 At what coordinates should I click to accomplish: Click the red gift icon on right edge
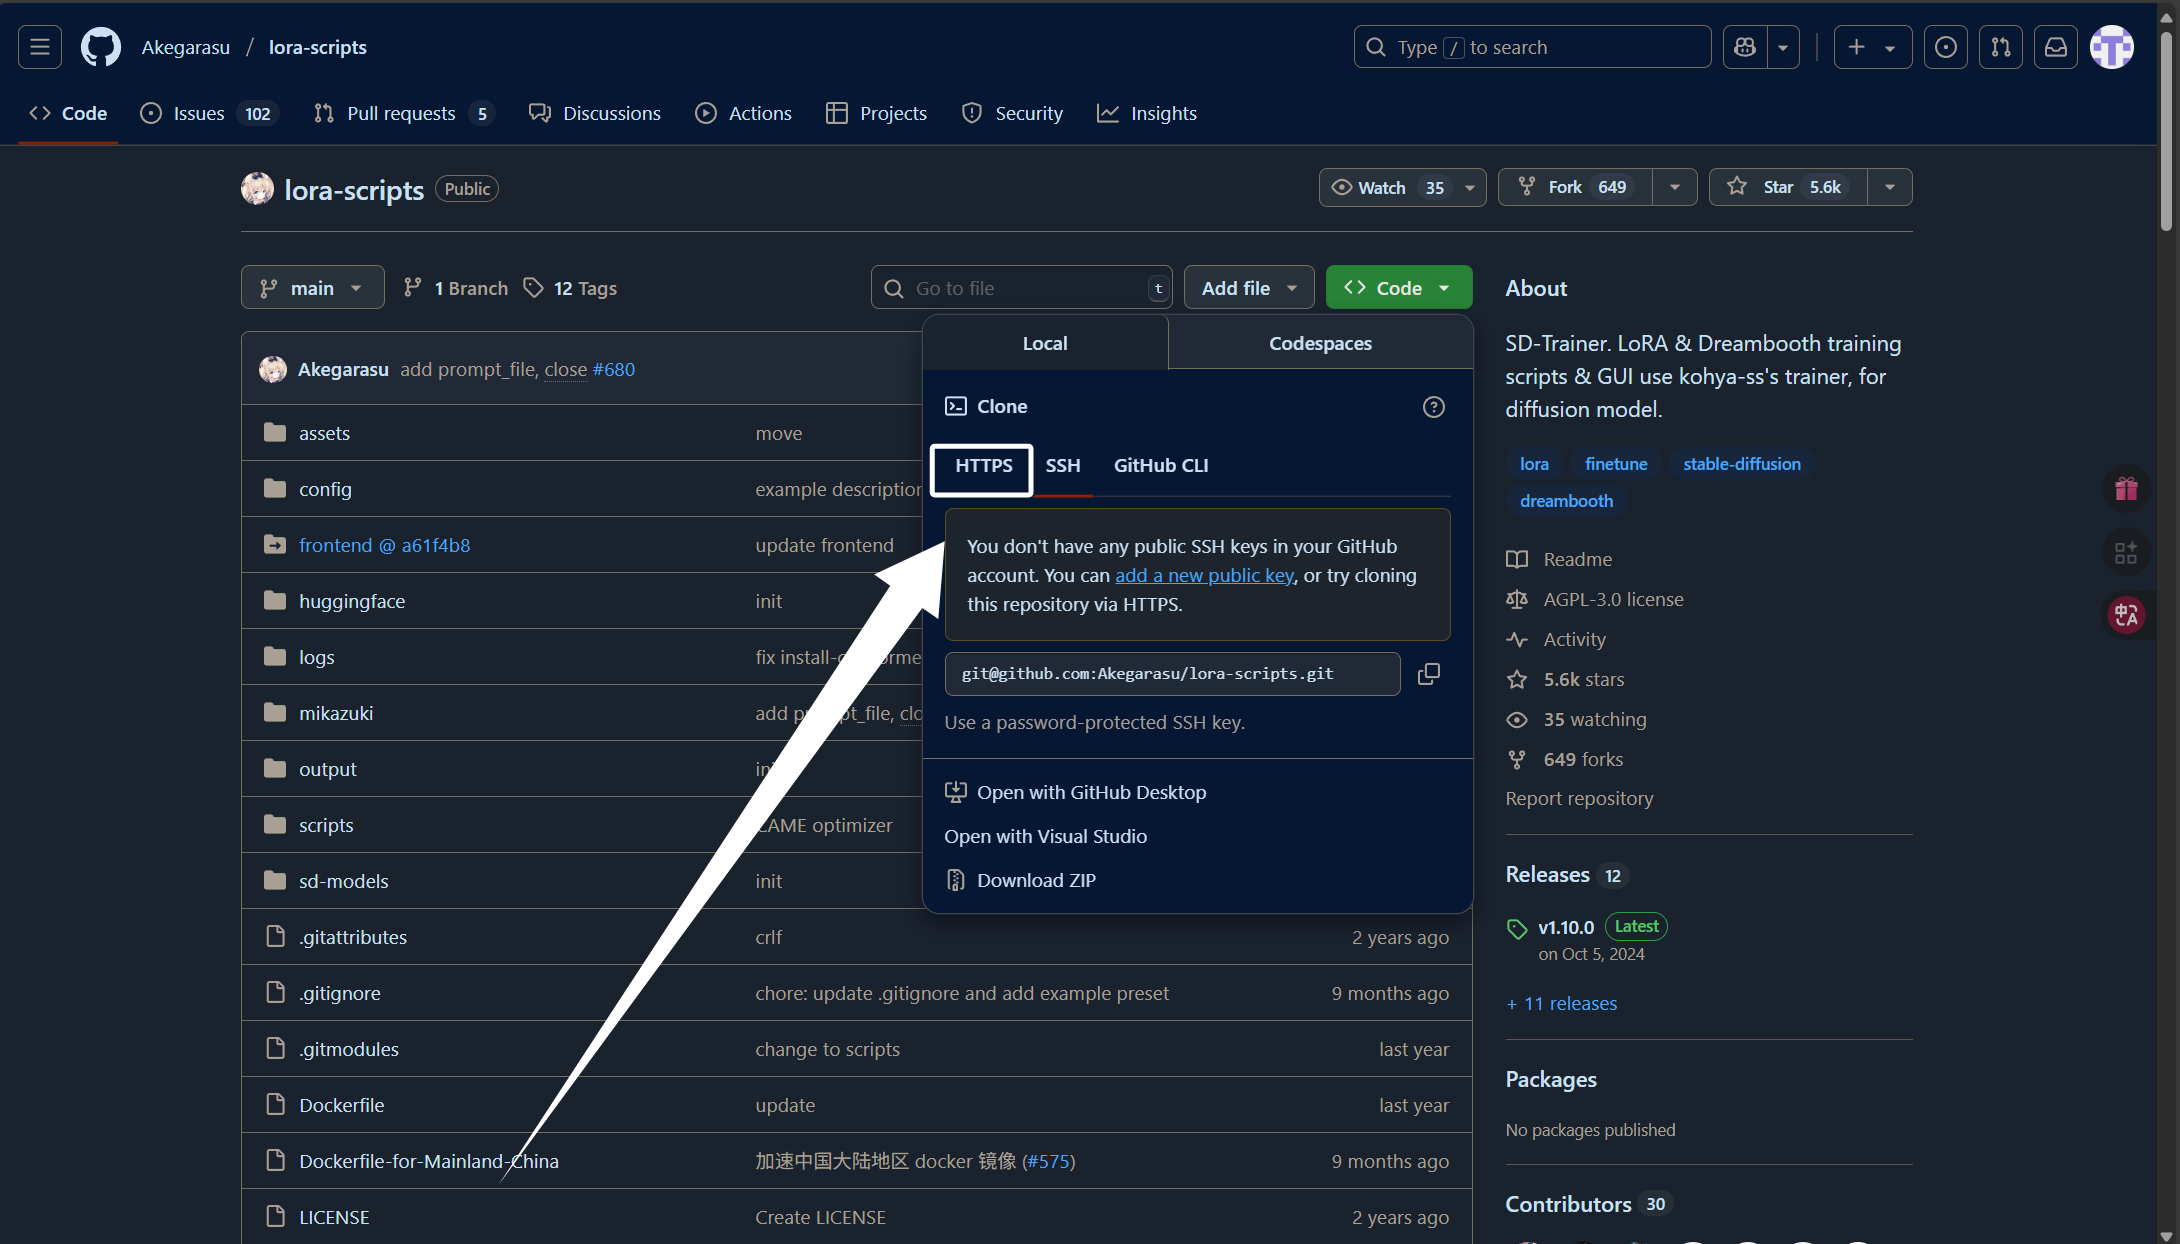pos(2126,489)
